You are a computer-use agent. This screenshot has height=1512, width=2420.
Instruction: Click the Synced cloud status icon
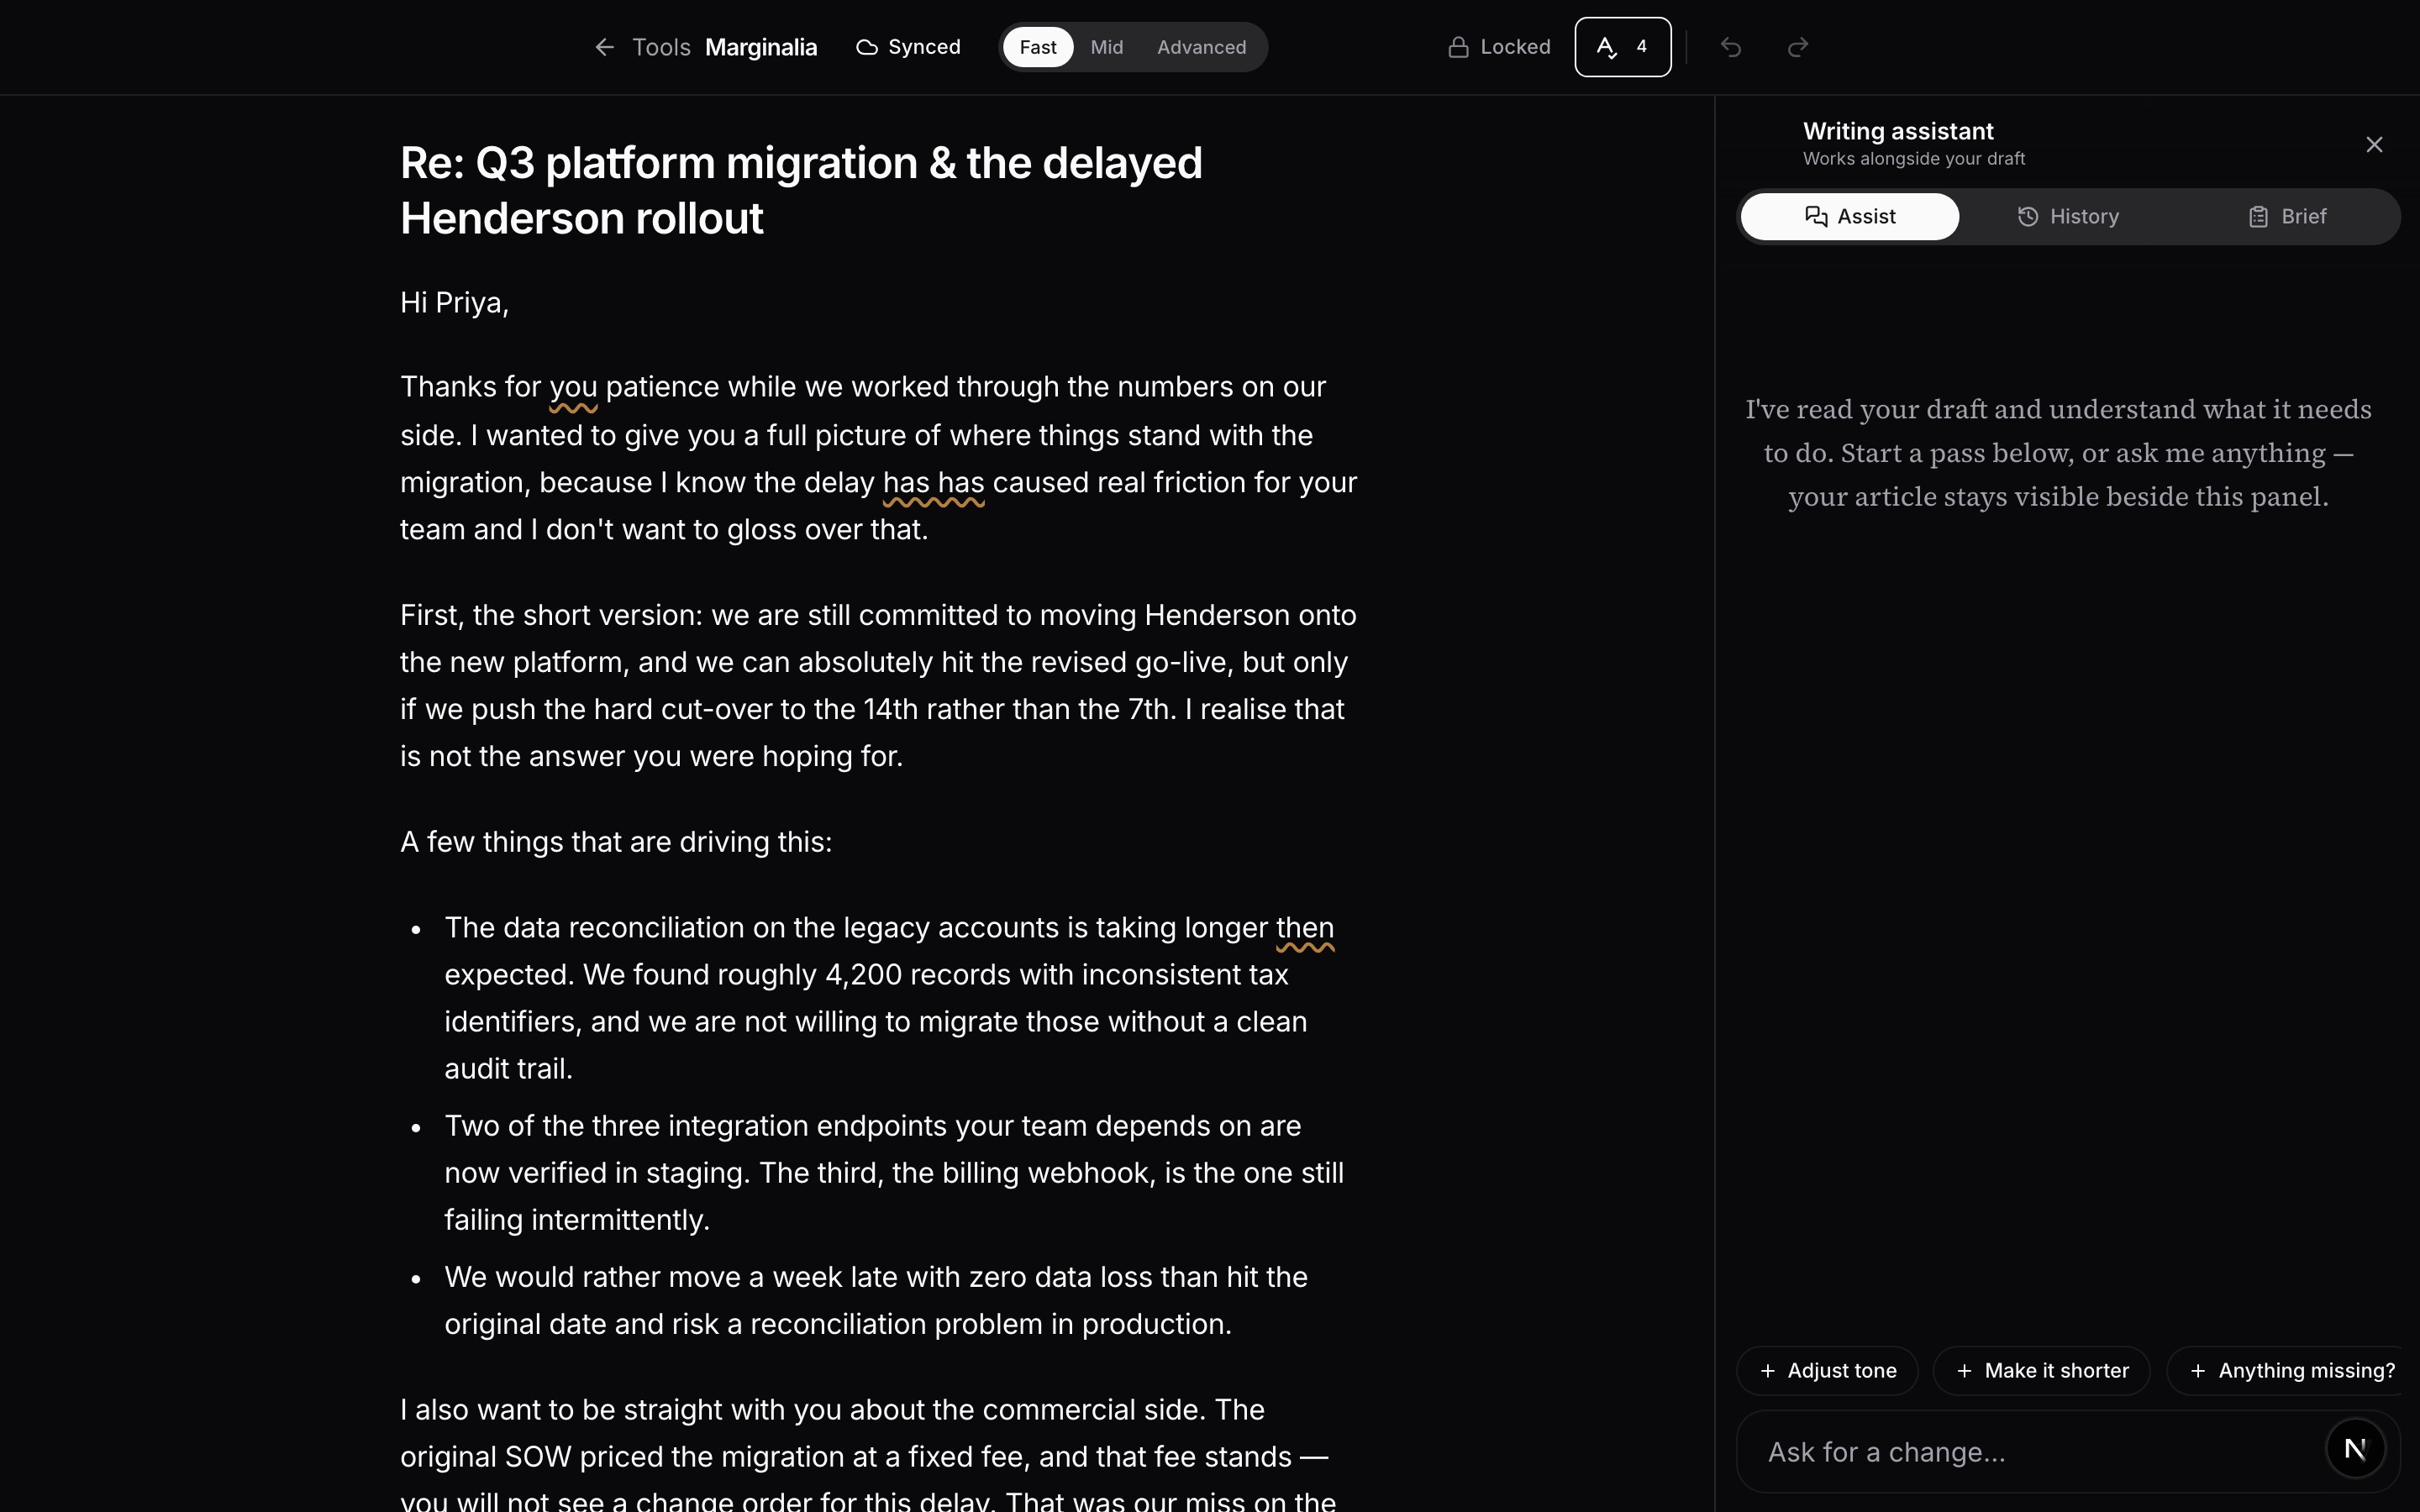tap(867, 47)
